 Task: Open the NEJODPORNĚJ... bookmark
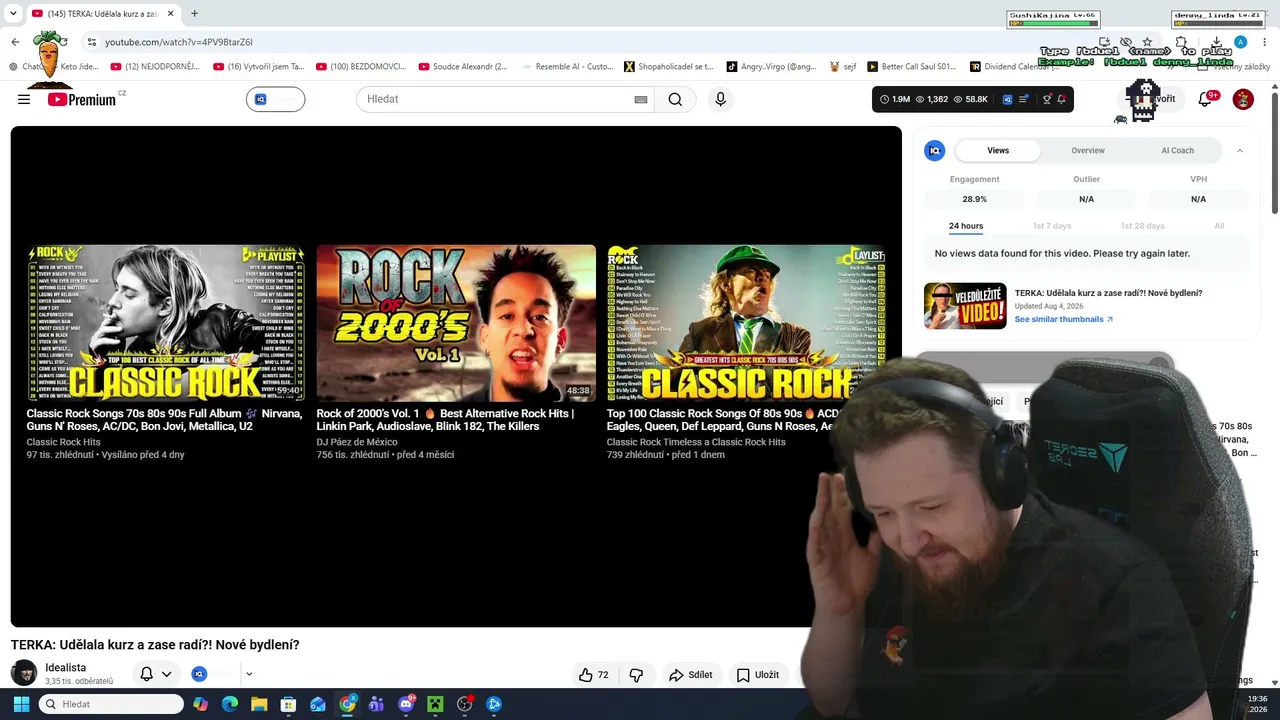pyautogui.click(x=155, y=67)
